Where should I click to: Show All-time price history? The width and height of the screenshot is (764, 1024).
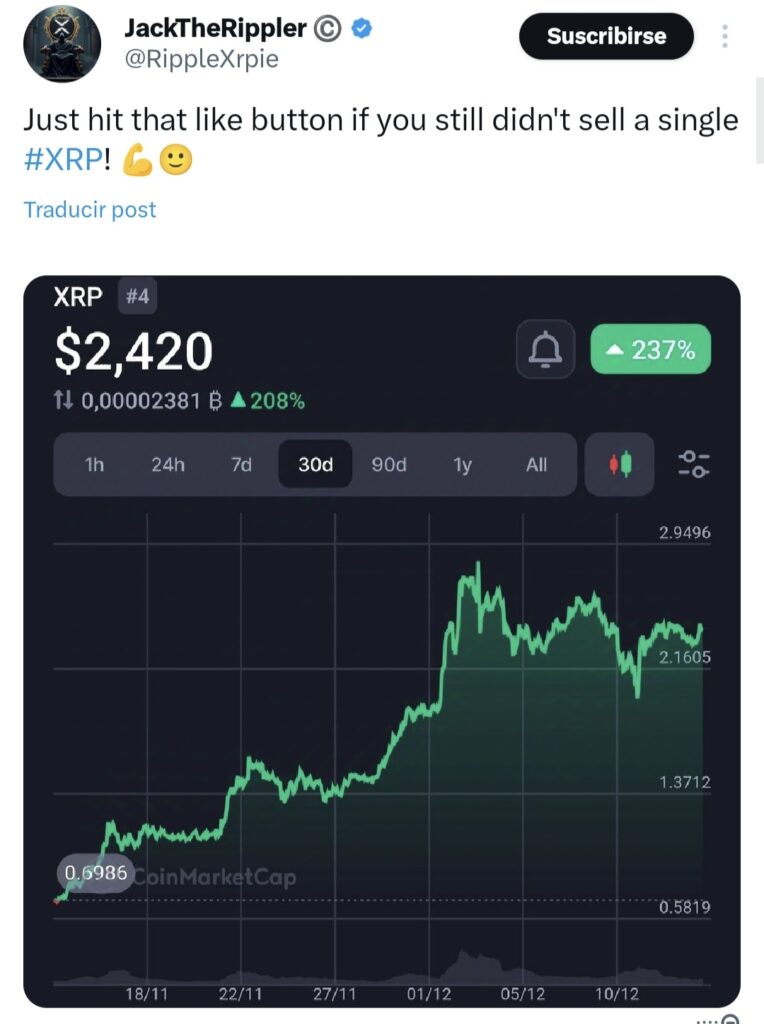point(537,465)
